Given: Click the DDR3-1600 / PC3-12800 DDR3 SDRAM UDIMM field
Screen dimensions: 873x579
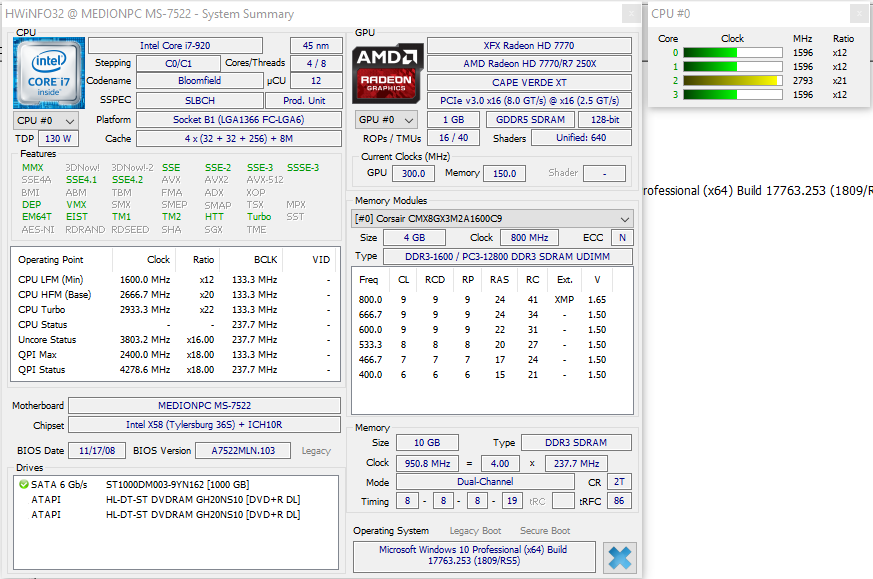Looking at the screenshot, I should point(507,257).
